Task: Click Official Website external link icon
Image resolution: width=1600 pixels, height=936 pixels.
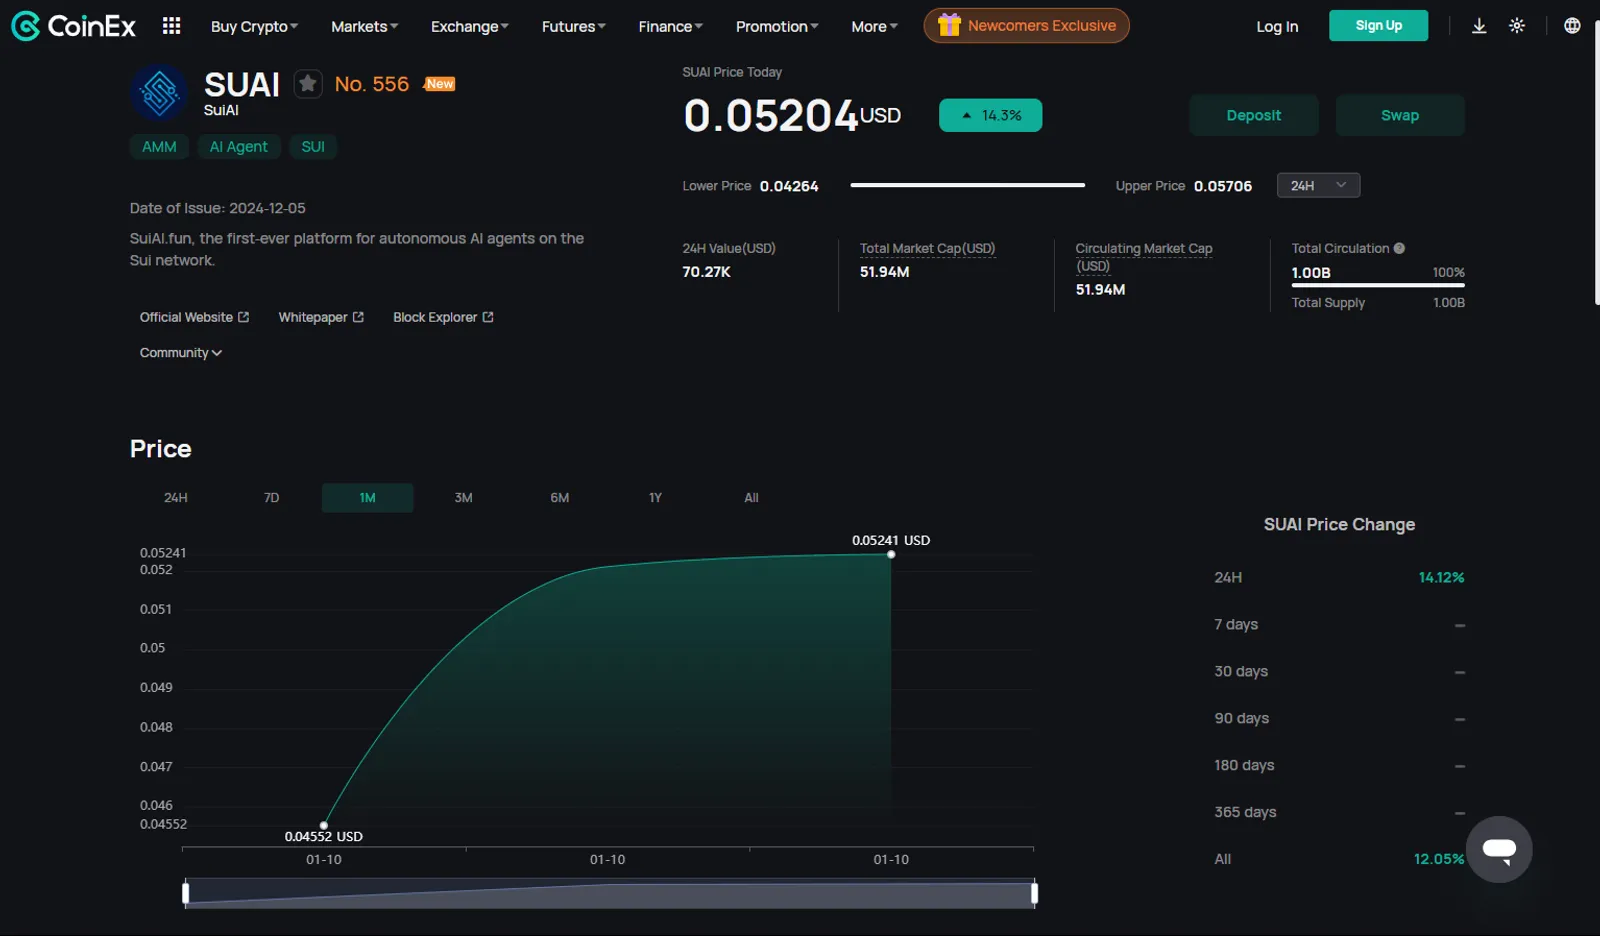Action: 243,317
